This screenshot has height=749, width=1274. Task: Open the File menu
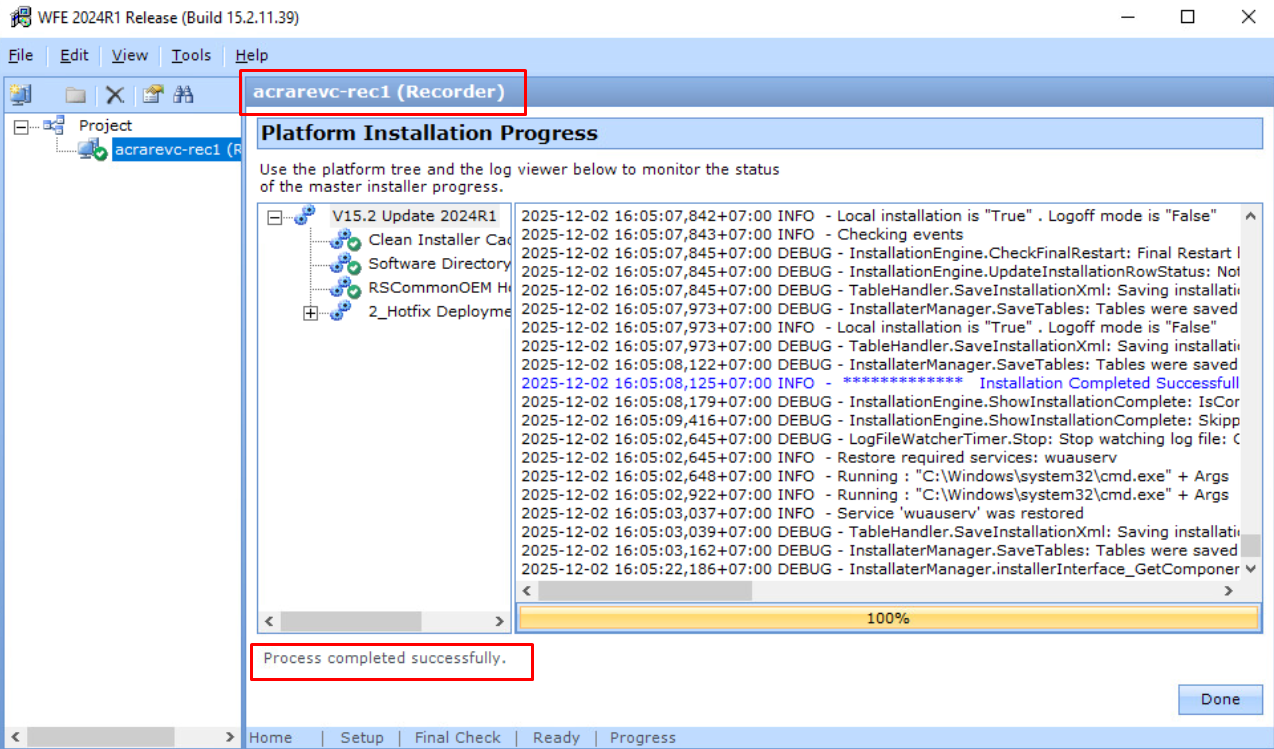click(20, 55)
